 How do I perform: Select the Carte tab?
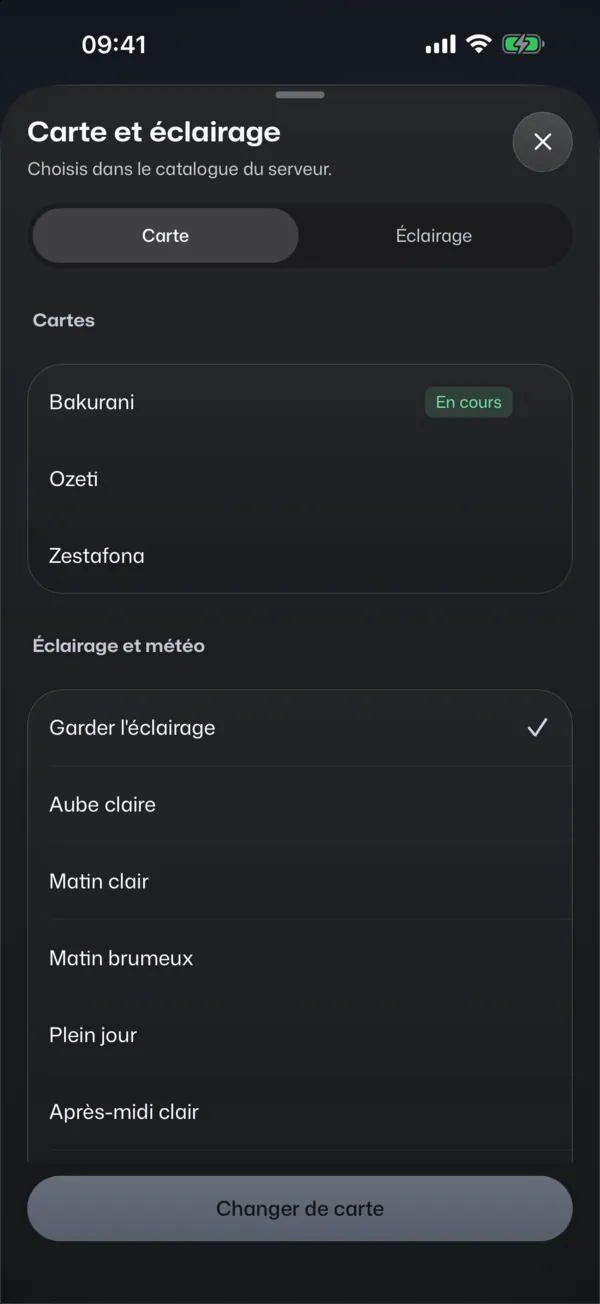pos(166,236)
